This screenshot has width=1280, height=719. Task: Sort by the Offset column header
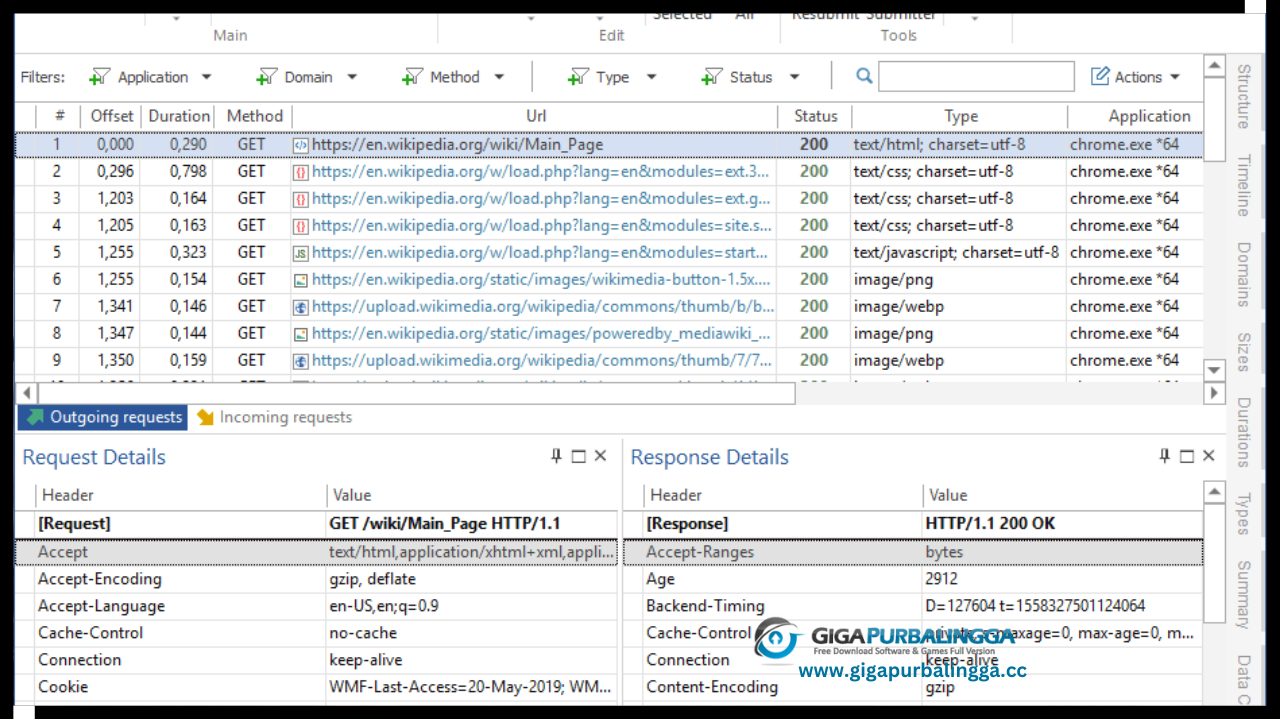point(112,116)
